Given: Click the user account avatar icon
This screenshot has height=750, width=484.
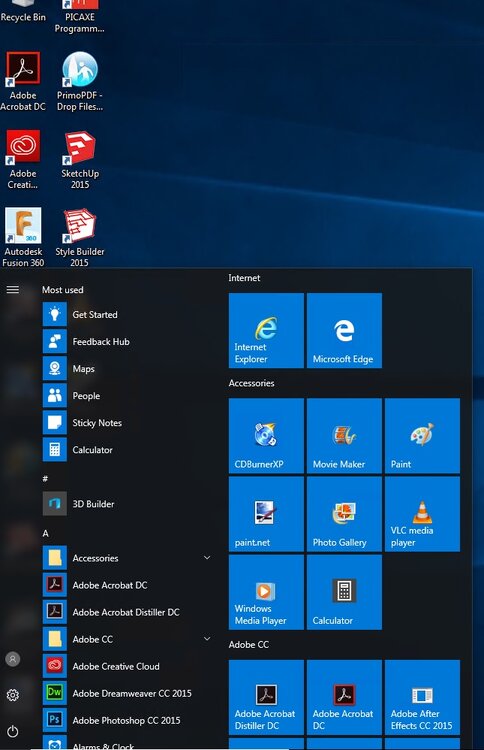Looking at the screenshot, I should pyautogui.click(x=13, y=659).
